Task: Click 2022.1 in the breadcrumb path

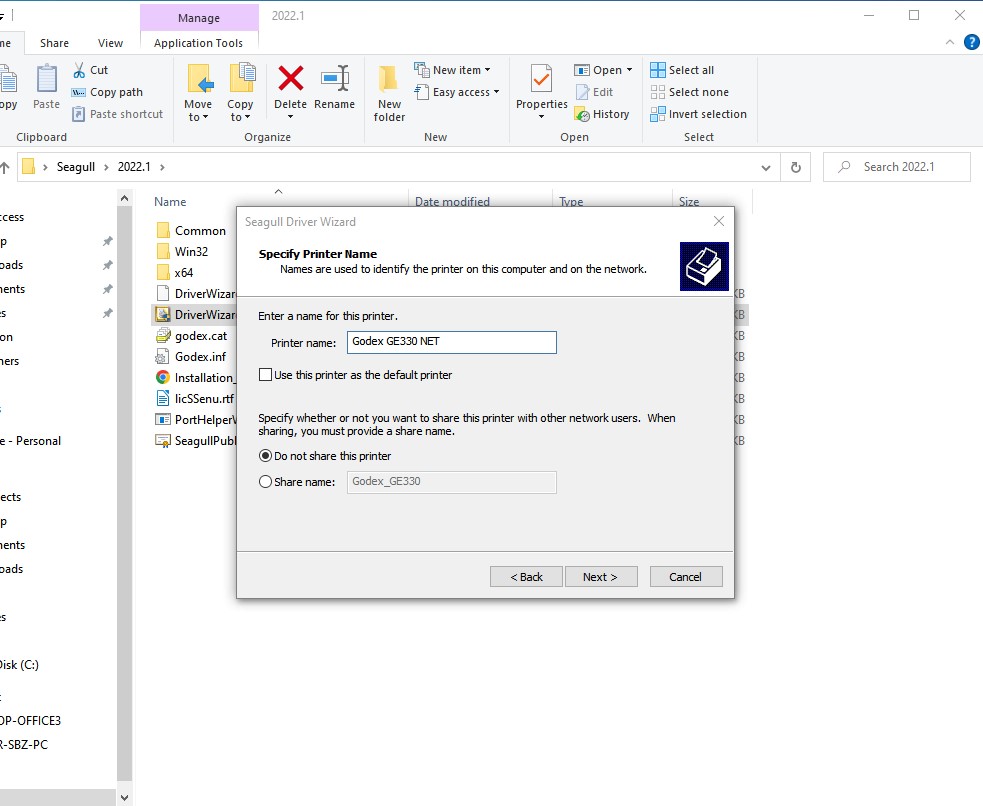Action: point(134,167)
